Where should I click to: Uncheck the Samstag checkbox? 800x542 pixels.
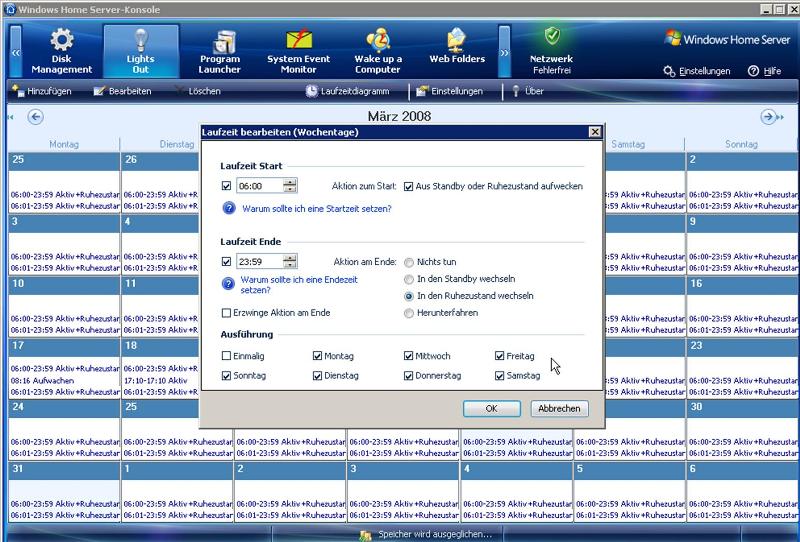coord(499,376)
